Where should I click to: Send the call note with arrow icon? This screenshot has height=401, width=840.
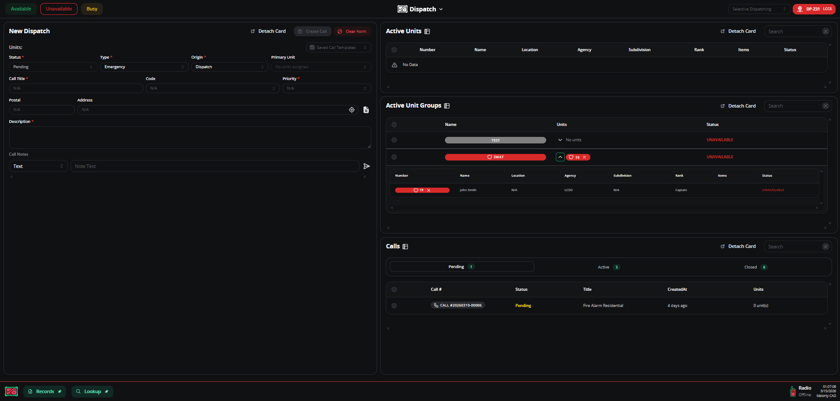[366, 166]
